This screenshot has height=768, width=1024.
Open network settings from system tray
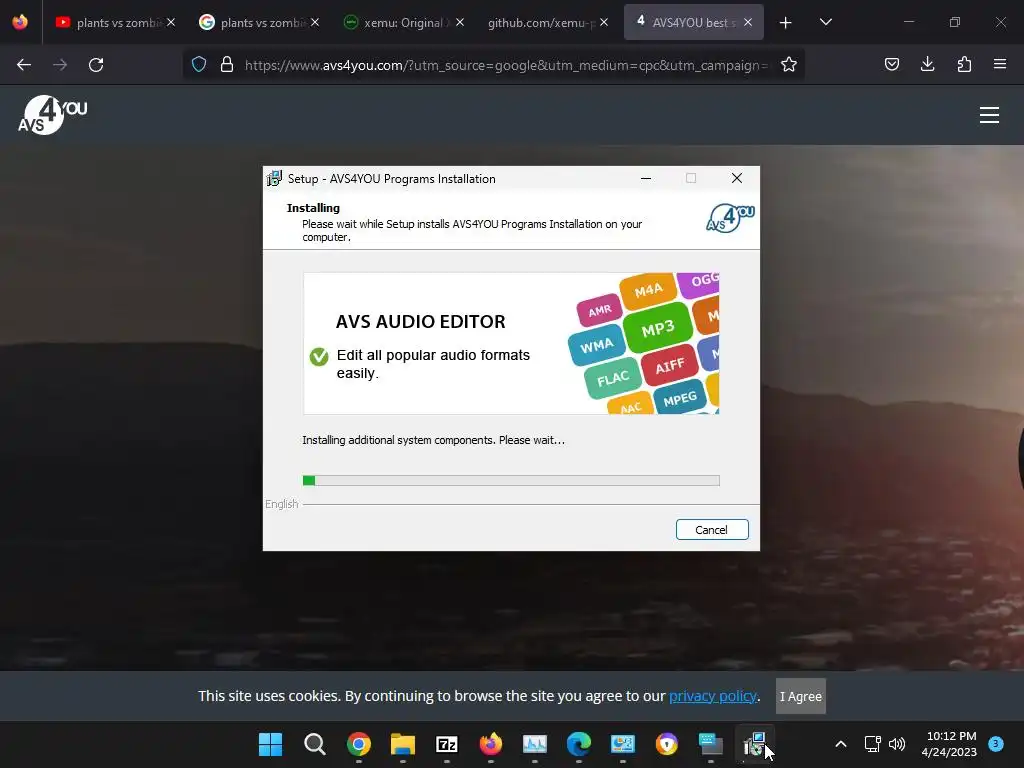[x=873, y=744]
